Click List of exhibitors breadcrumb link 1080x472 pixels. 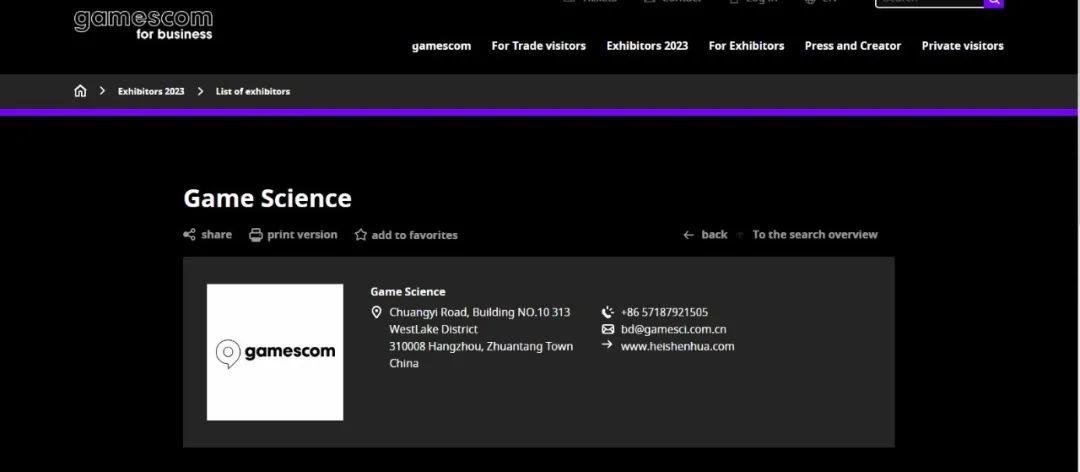click(253, 91)
